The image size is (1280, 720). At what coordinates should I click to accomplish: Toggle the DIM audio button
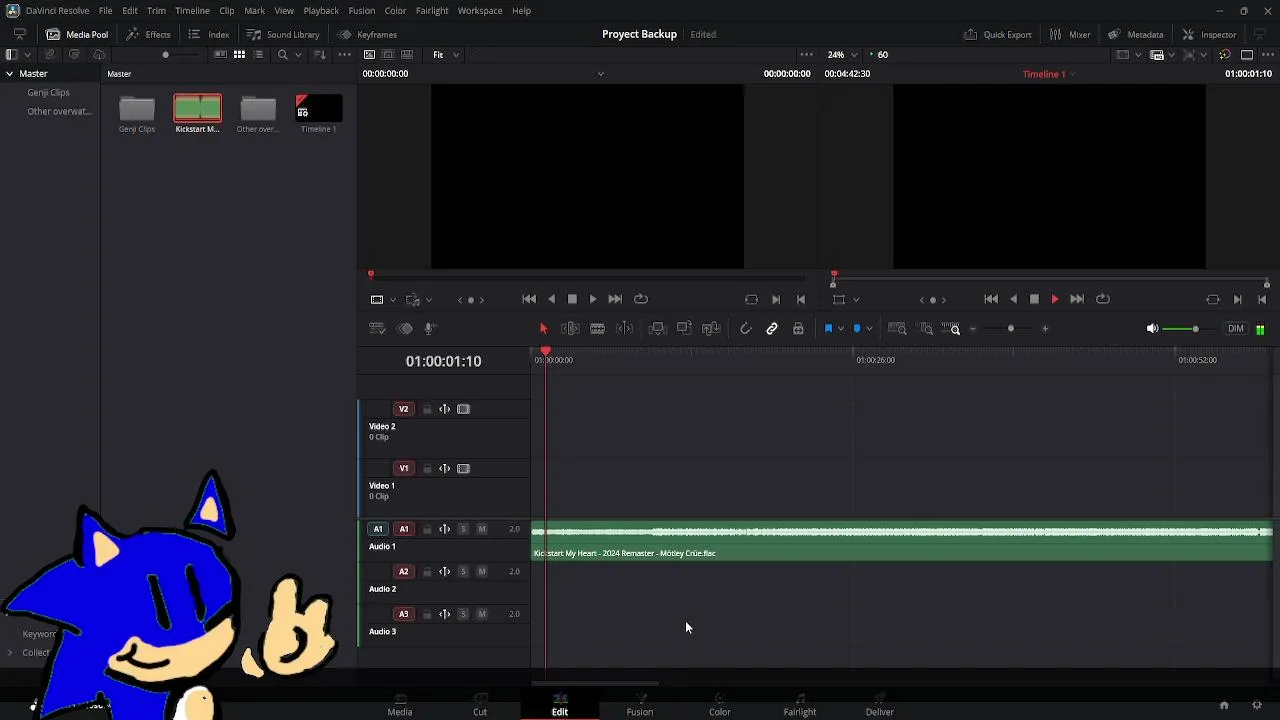click(1236, 329)
